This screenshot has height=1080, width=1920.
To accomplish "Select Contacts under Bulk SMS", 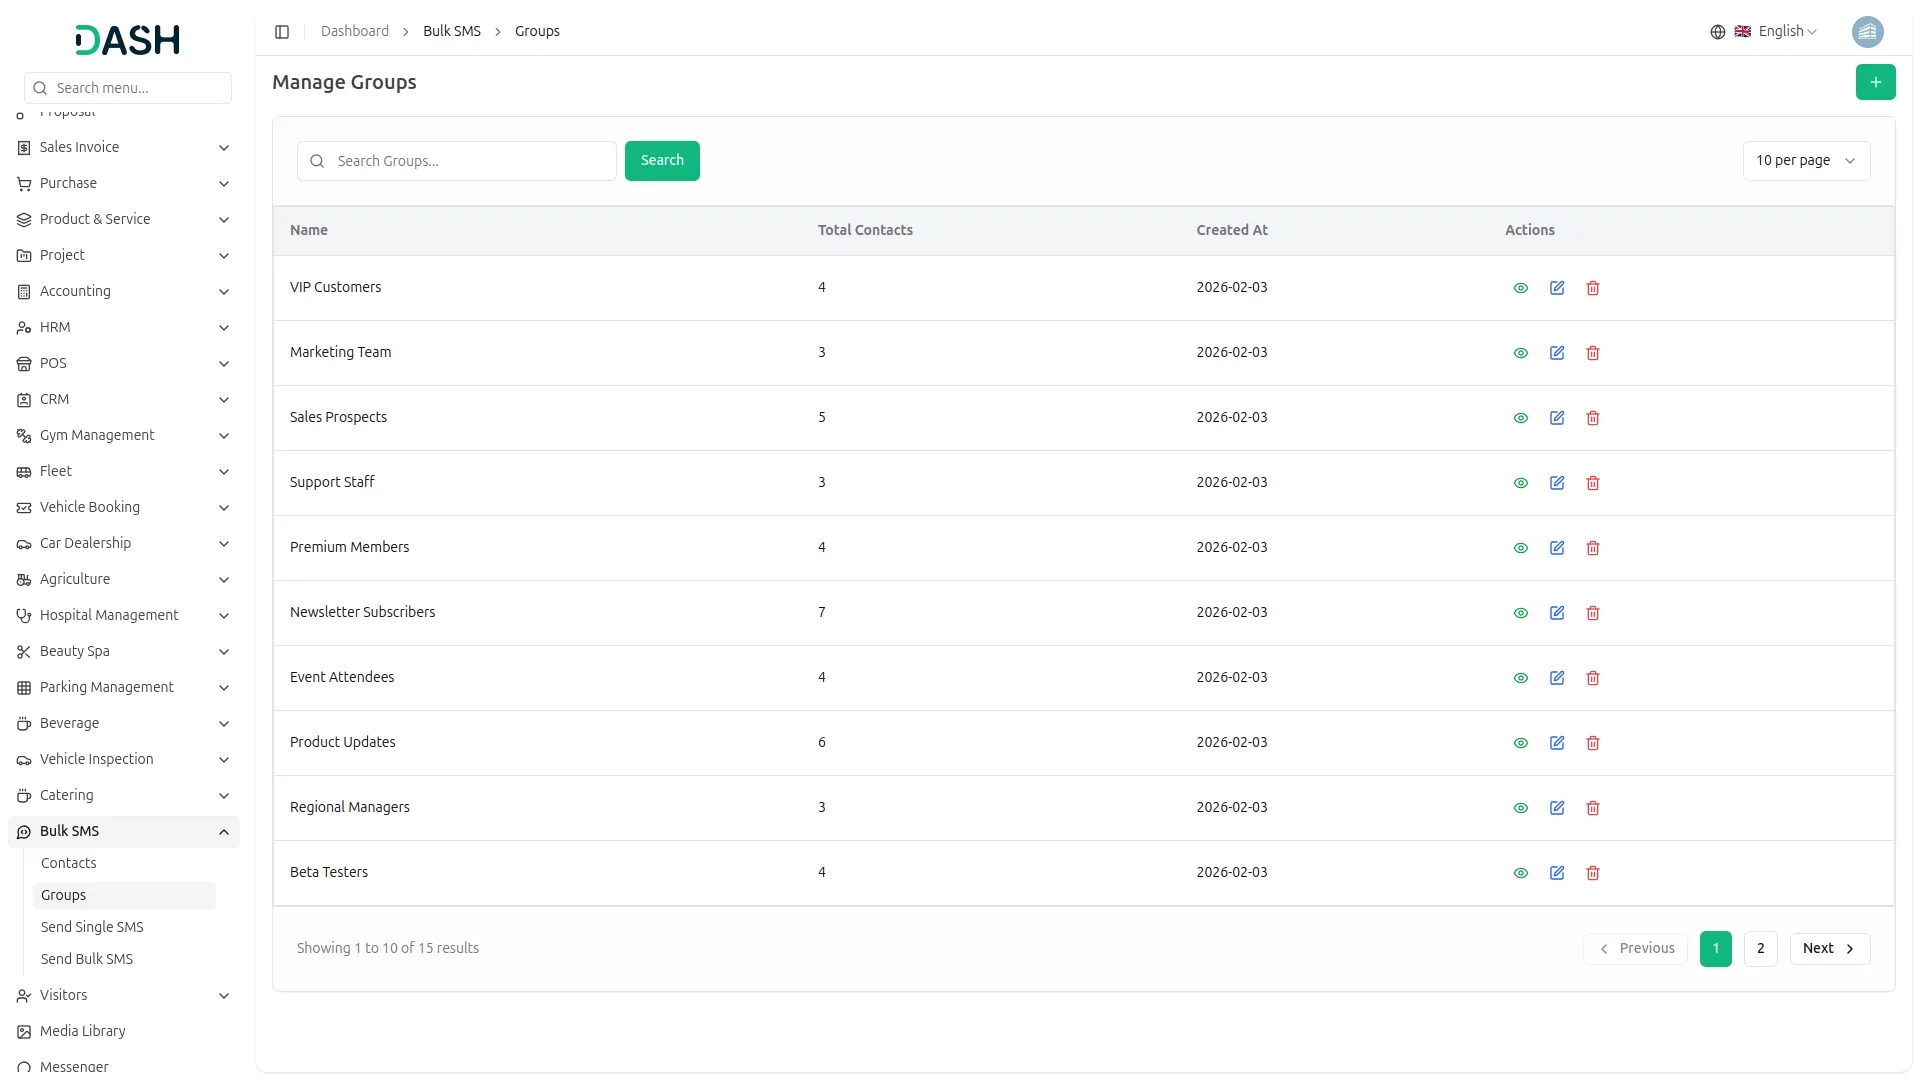I will (69, 862).
